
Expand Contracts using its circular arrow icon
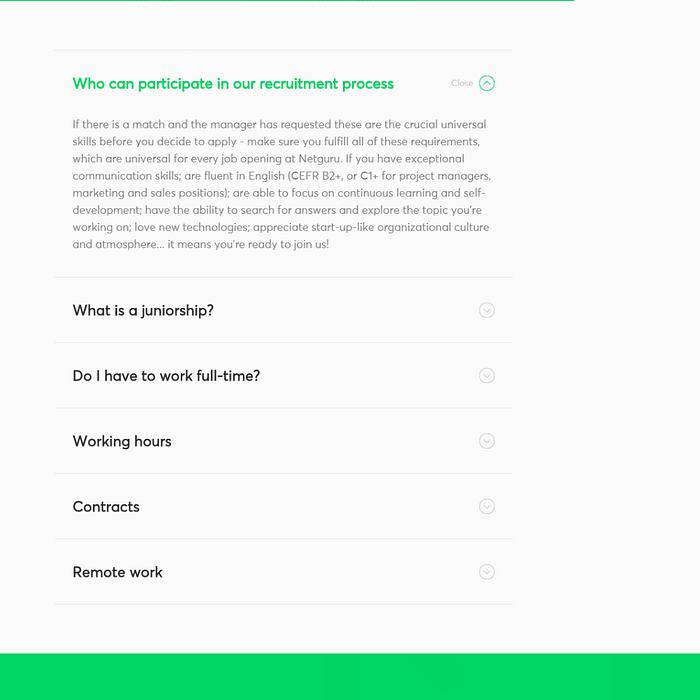[x=487, y=506]
